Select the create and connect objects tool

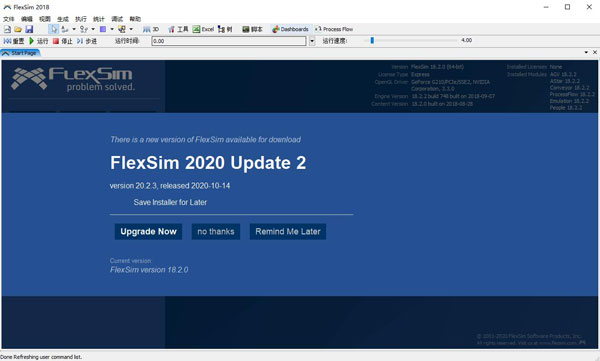pyautogui.click(x=122, y=29)
